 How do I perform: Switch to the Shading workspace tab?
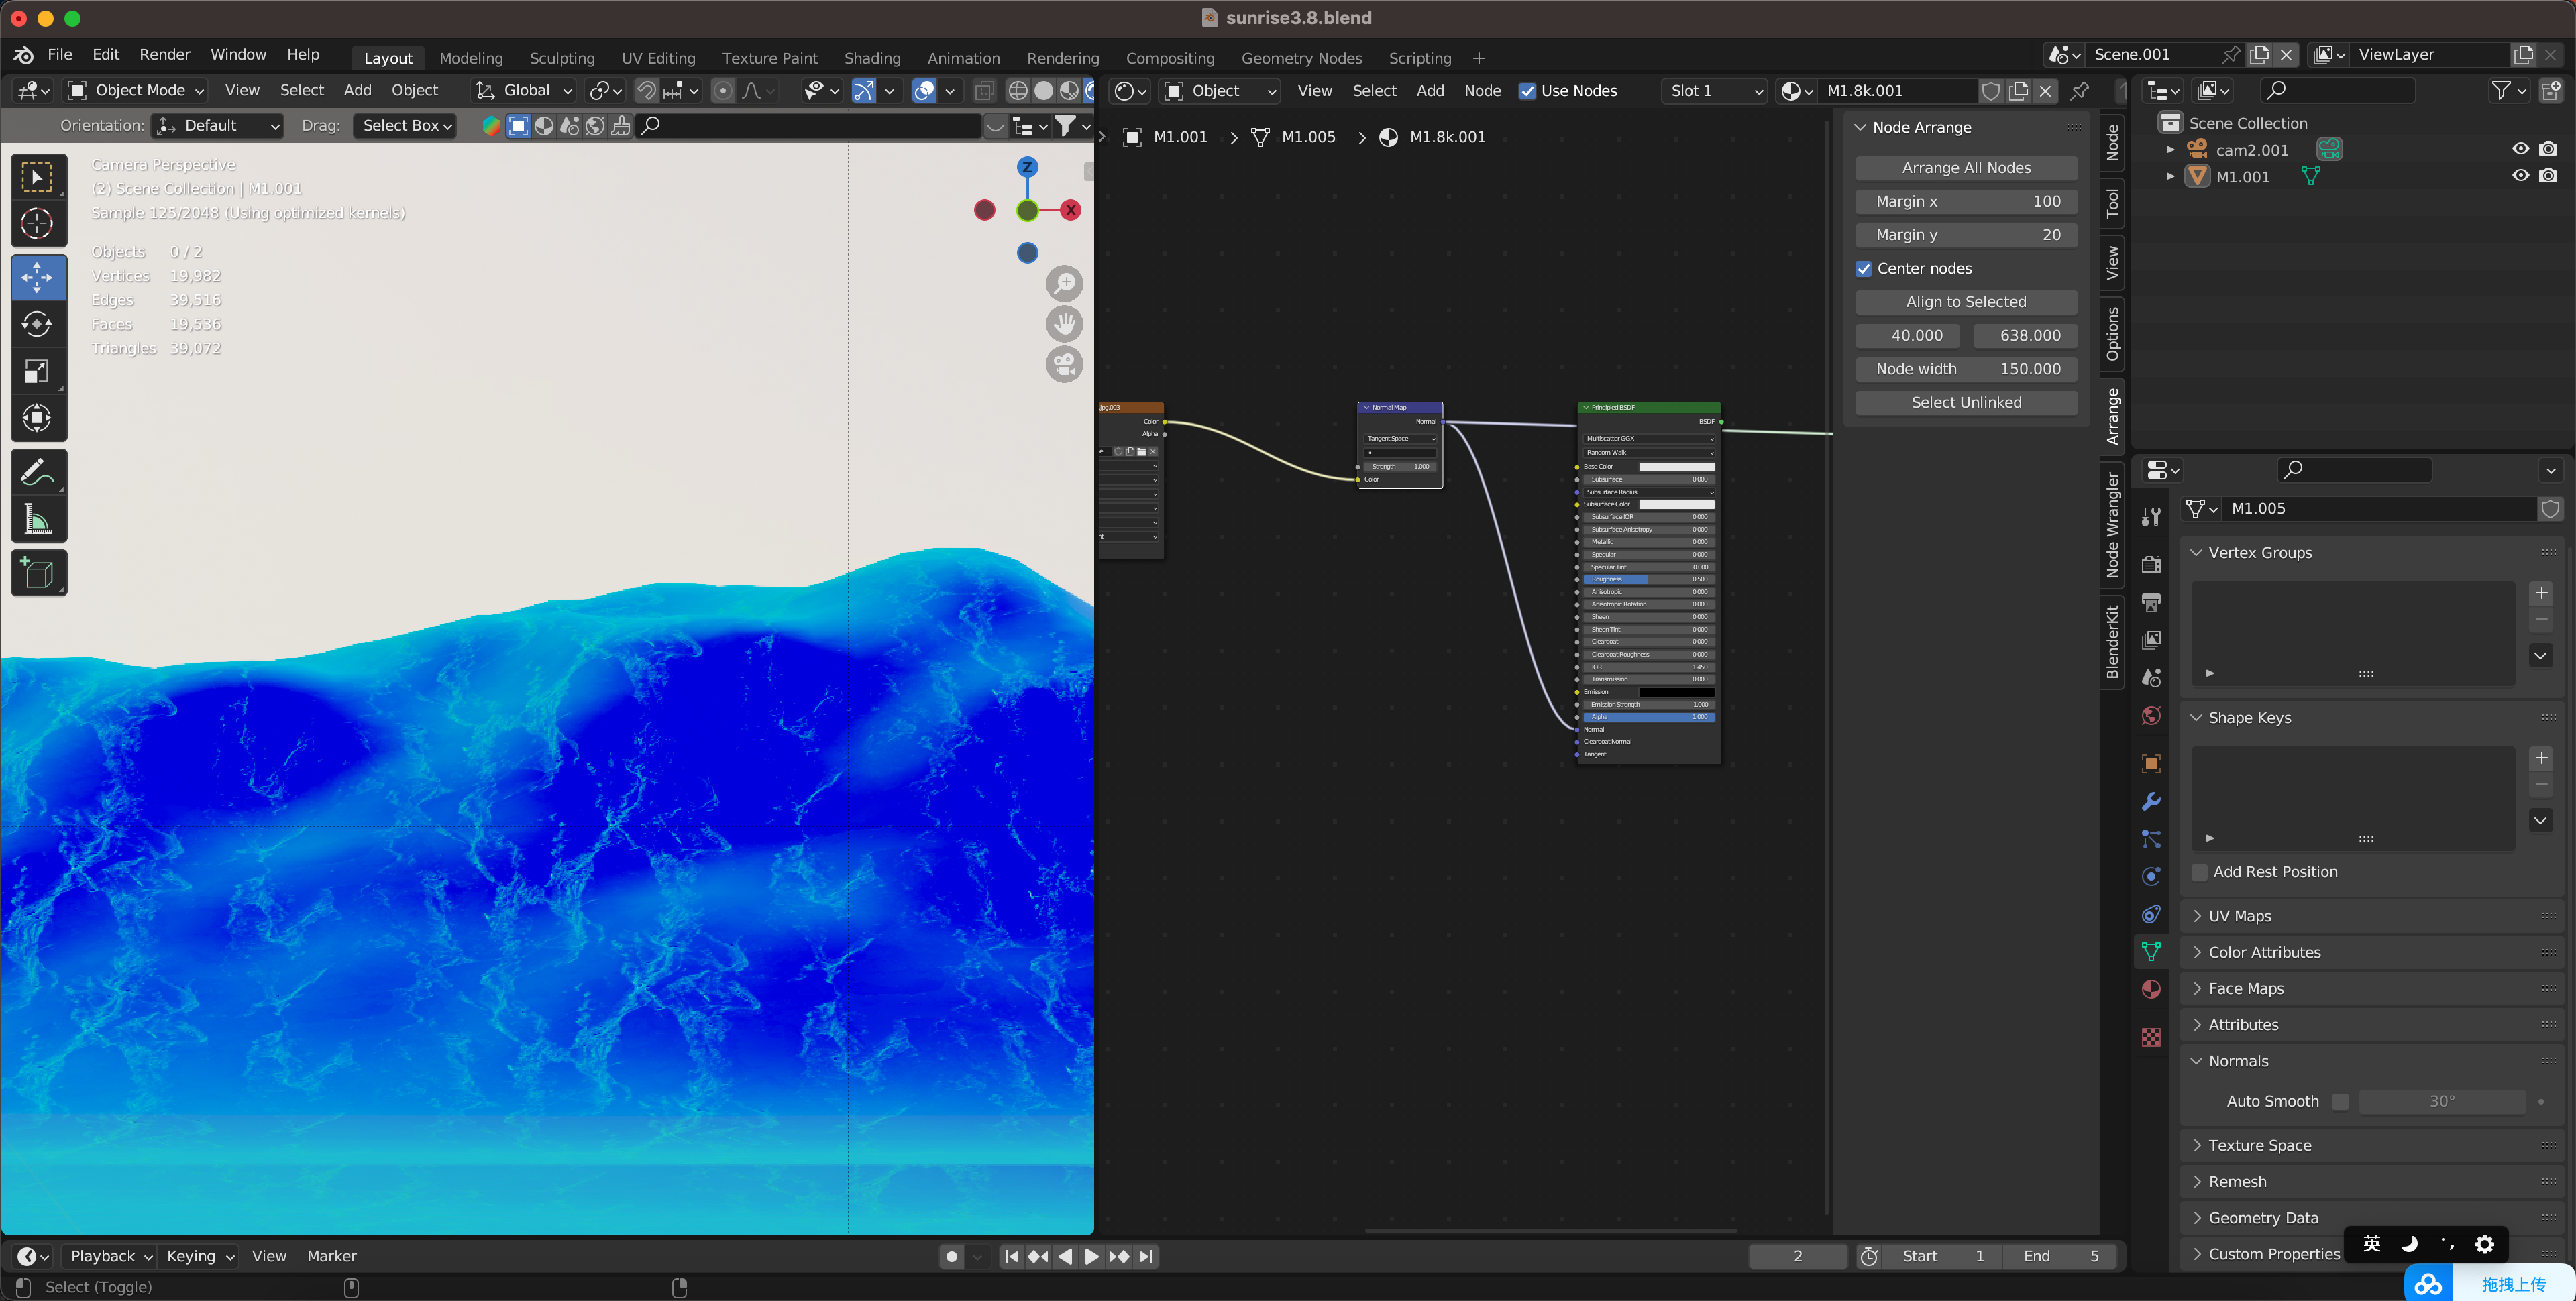(x=872, y=58)
